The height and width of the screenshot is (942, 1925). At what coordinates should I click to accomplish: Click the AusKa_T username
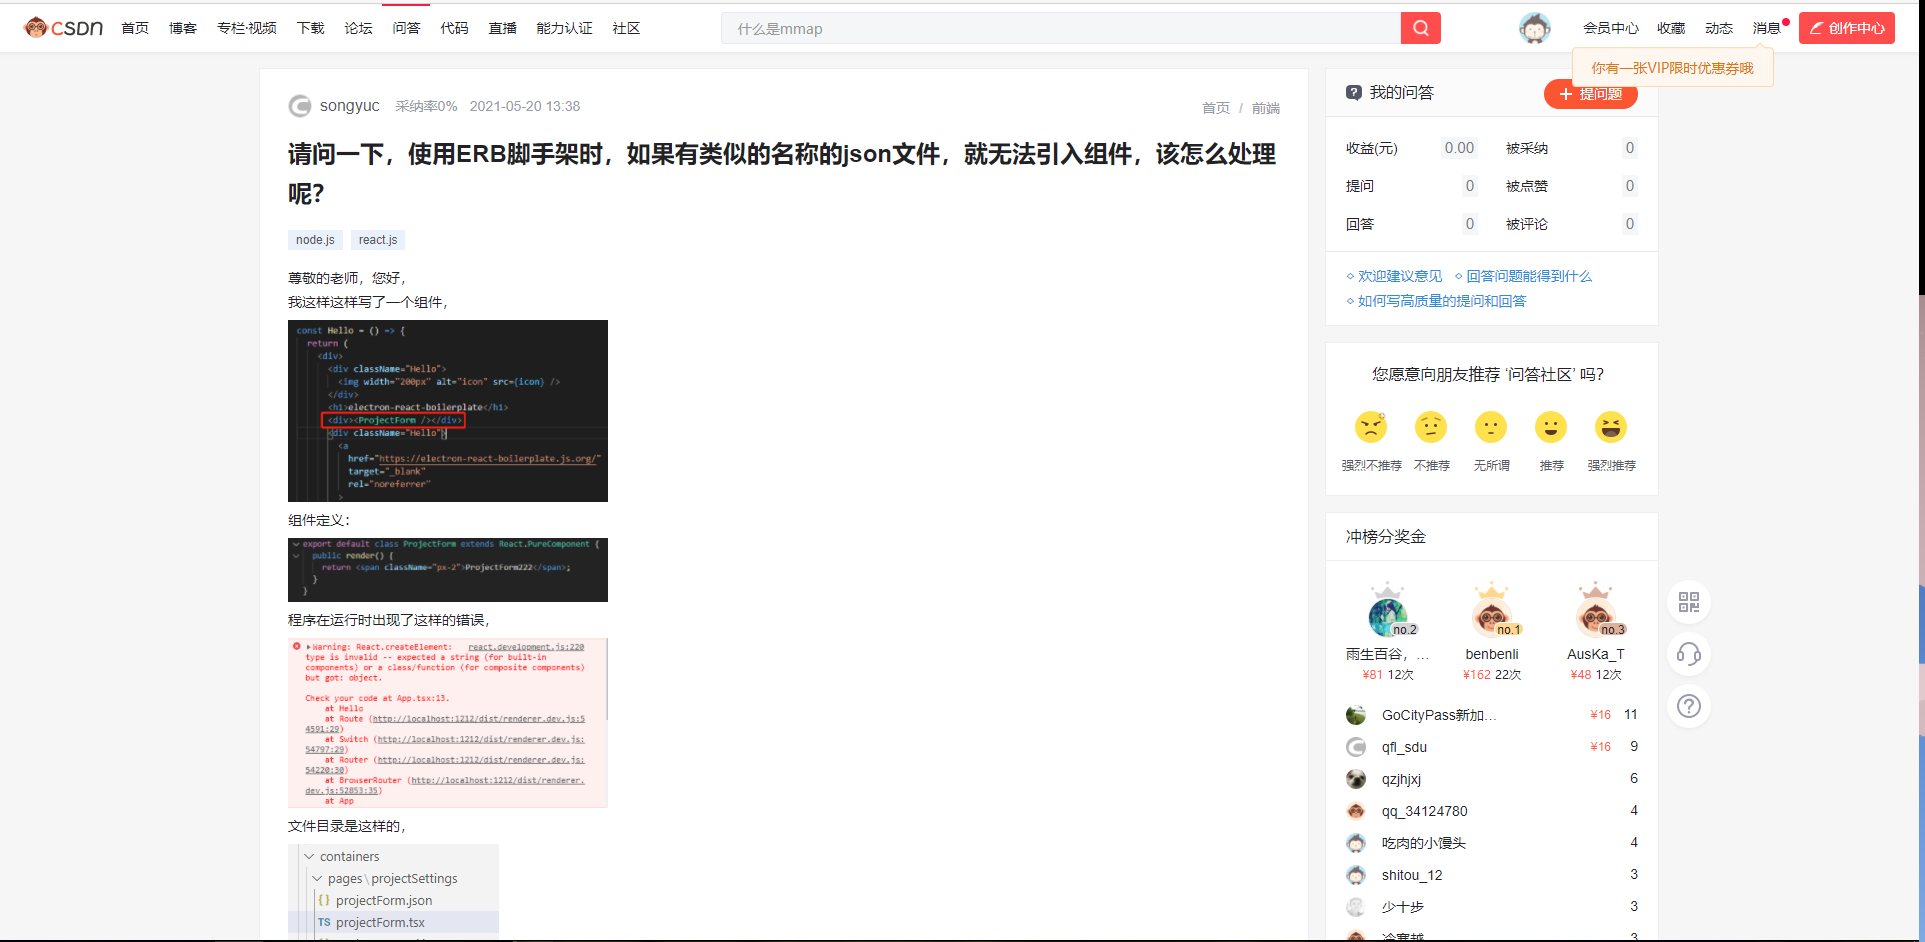click(x=1596, y=654)
